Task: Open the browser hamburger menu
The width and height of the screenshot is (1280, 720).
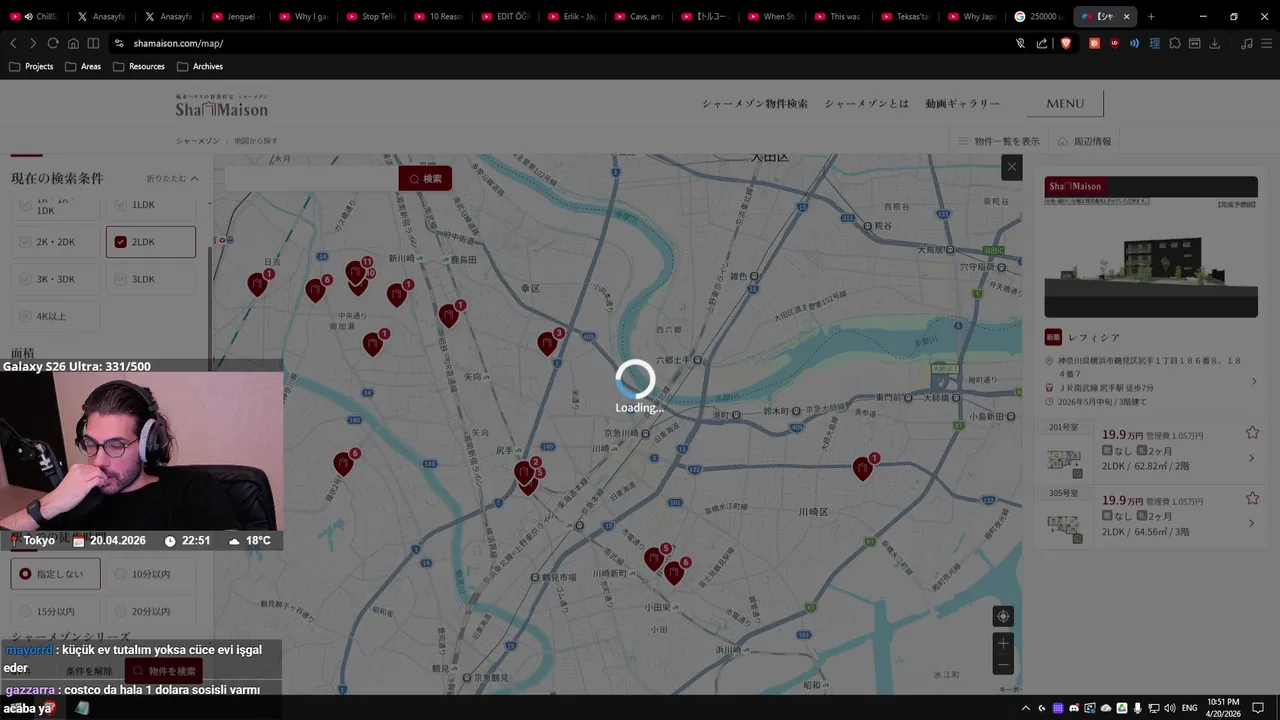Action: click(1266, 43)
